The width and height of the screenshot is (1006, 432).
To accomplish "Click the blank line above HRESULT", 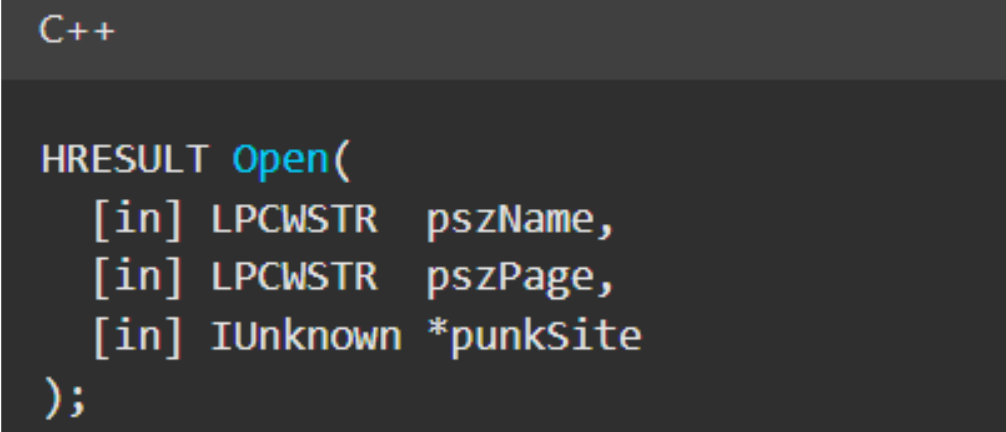I will (500, 108).
